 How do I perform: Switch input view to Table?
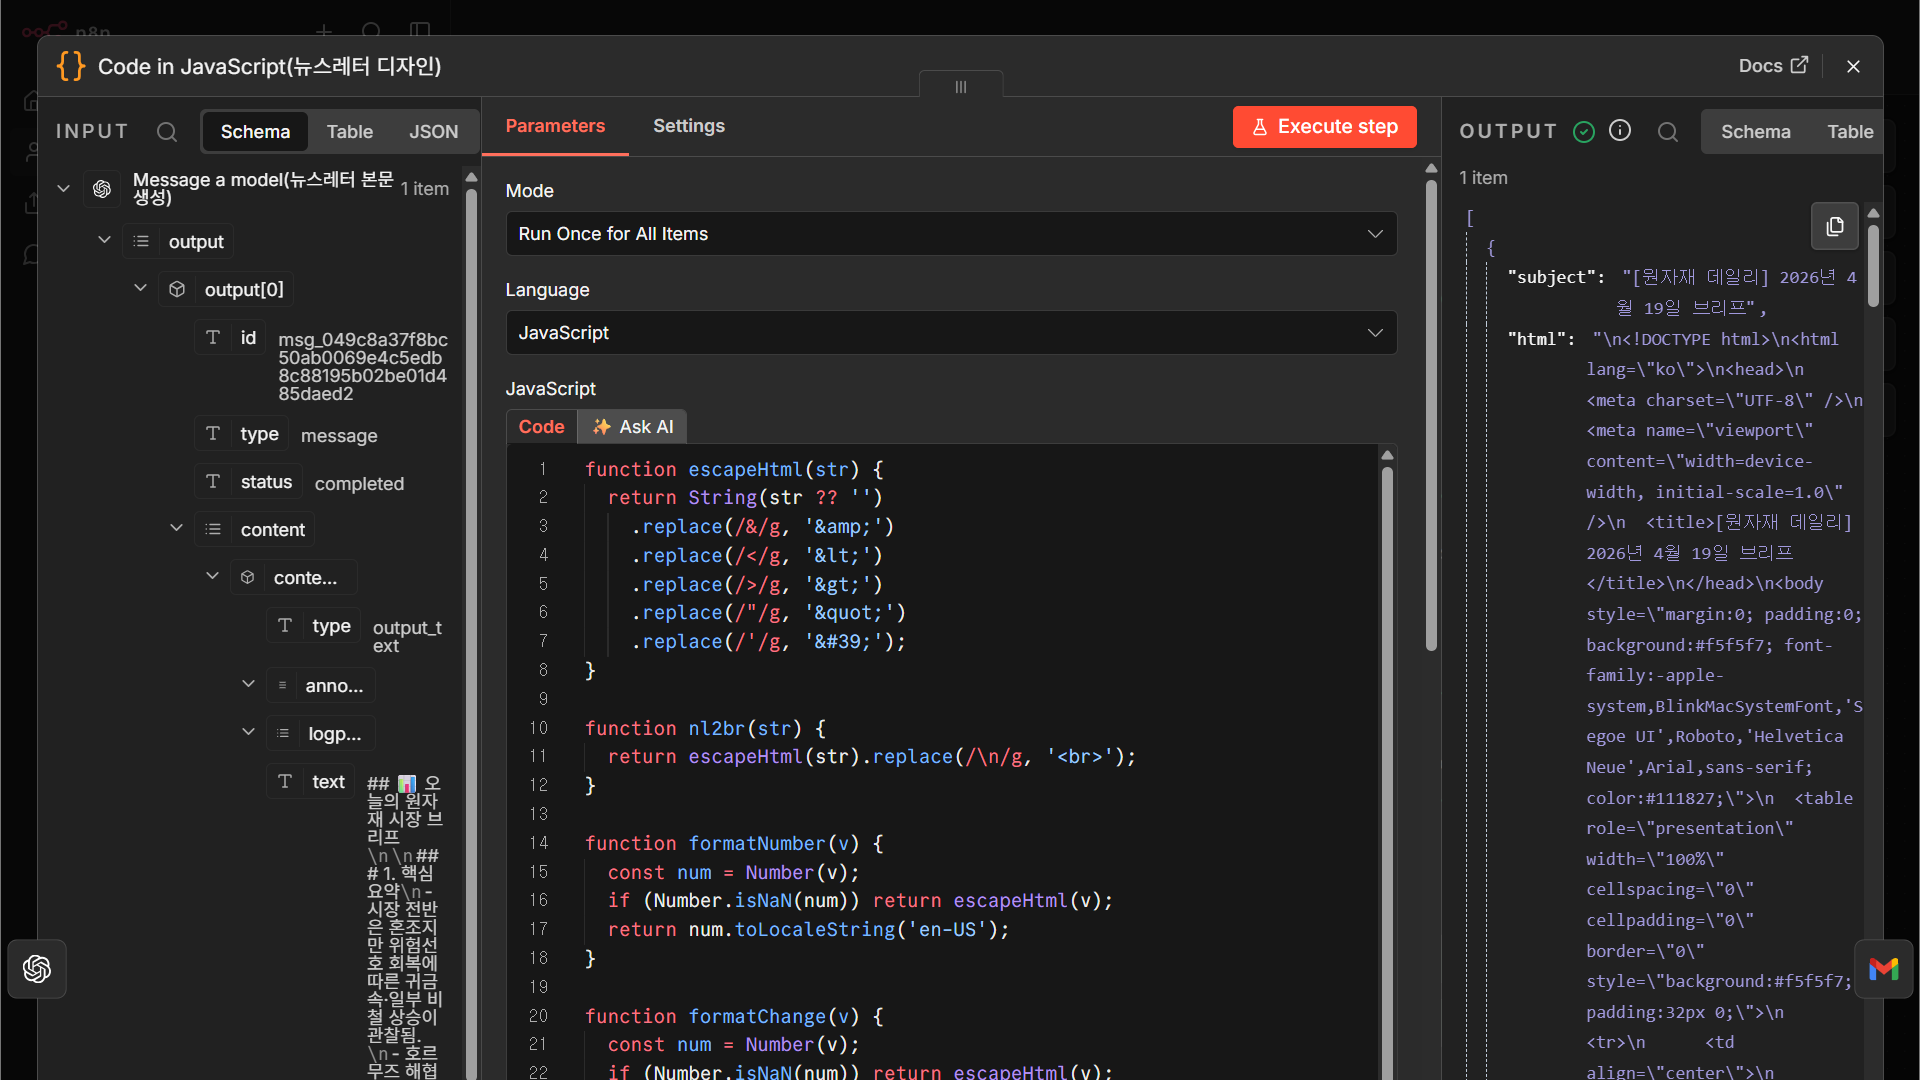pyautogui.click(x=350, y=132)
